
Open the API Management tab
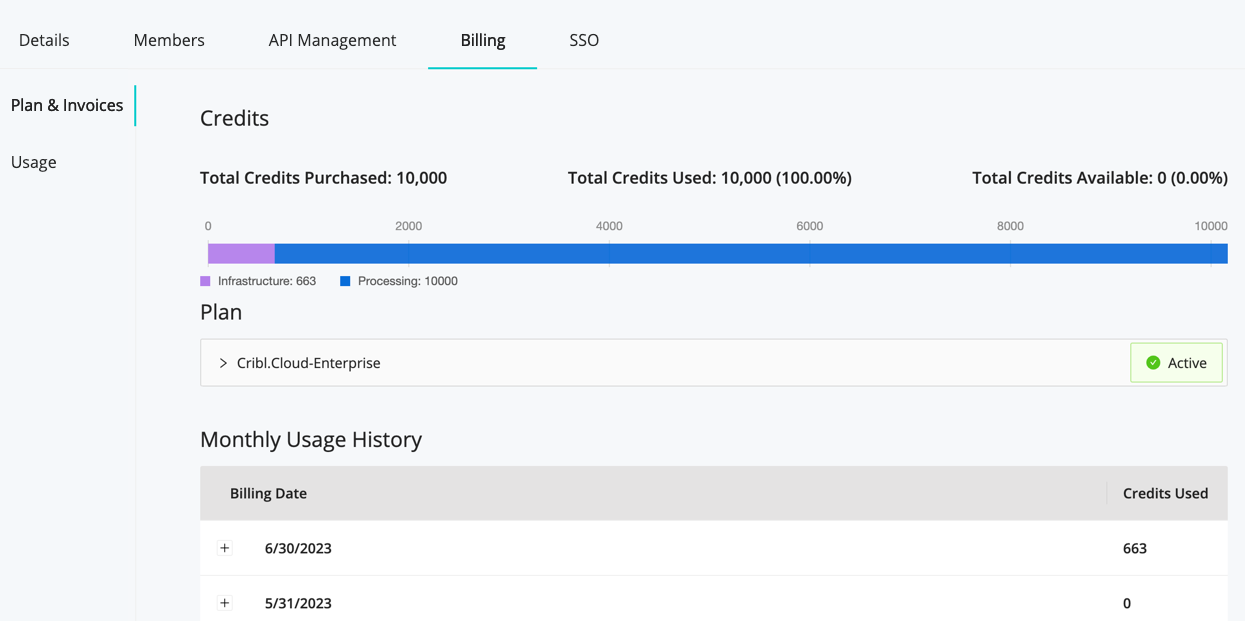point(332,40)
